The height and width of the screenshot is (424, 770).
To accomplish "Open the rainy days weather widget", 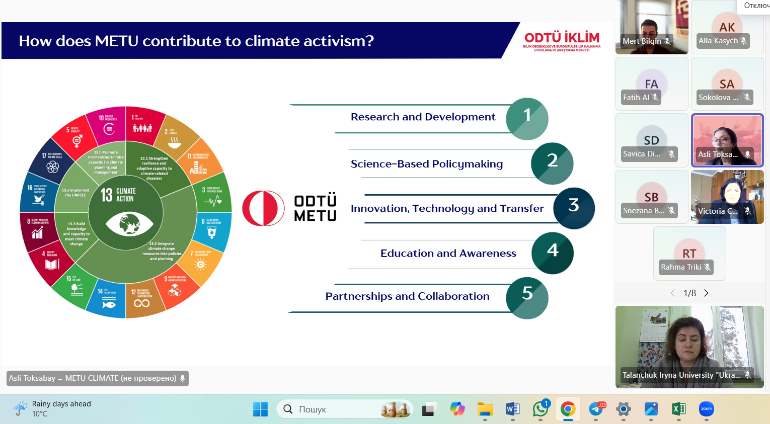I will (45, 409).
